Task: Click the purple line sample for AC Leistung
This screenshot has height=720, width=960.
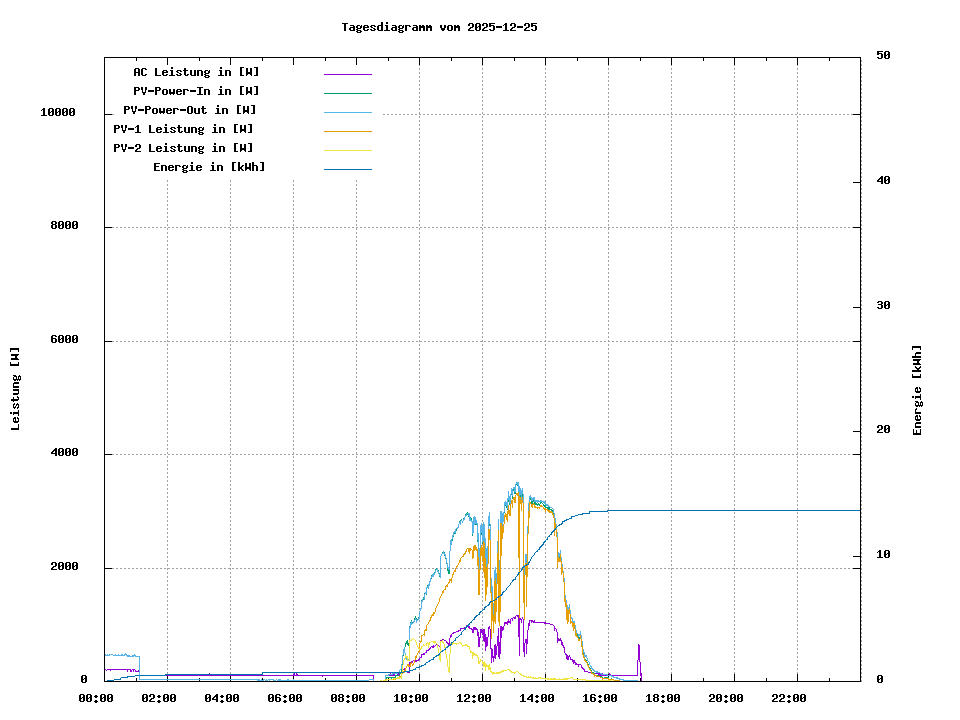Action: 347,74
